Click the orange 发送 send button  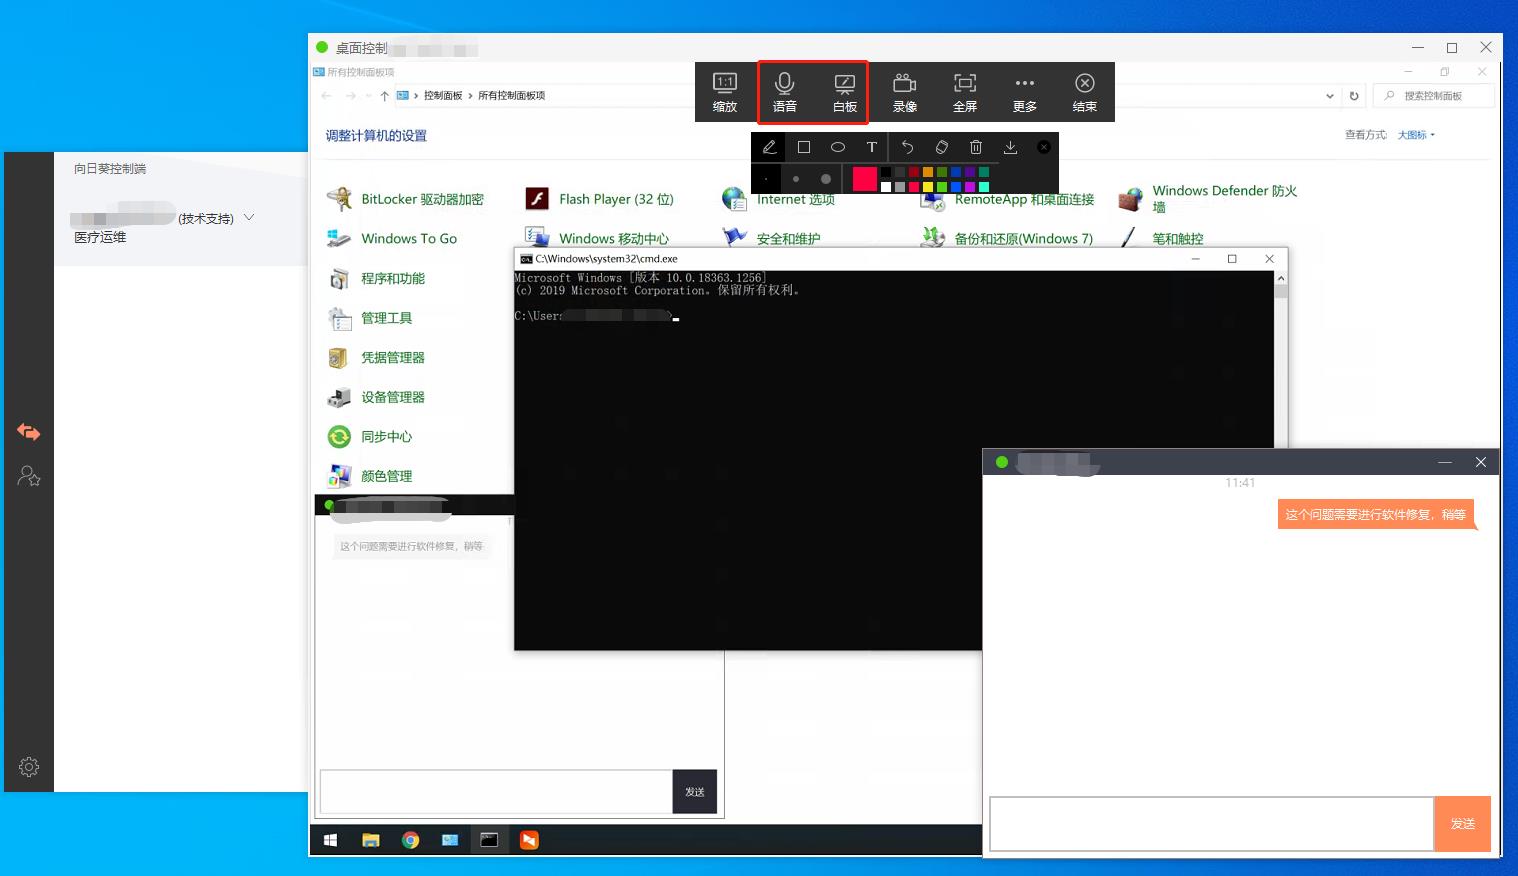1462,823
